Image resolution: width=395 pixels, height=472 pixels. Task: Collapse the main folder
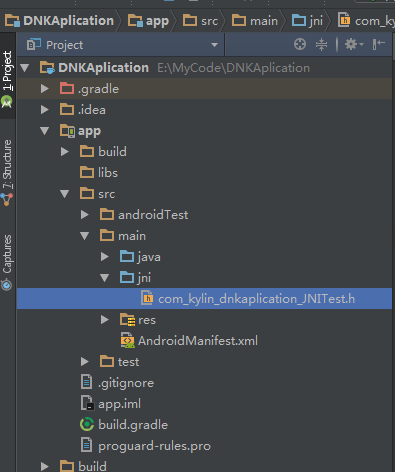pyautogui.click(x=85, y=236)
